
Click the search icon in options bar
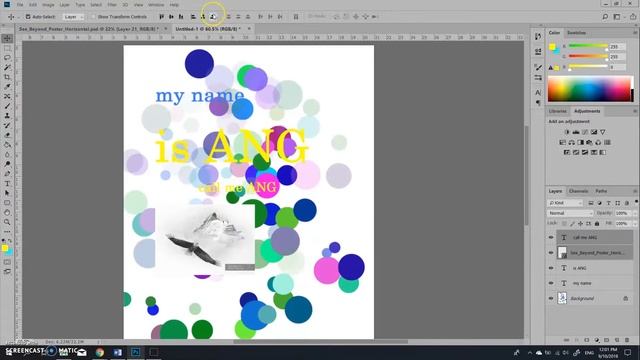[x=605, y=17]
